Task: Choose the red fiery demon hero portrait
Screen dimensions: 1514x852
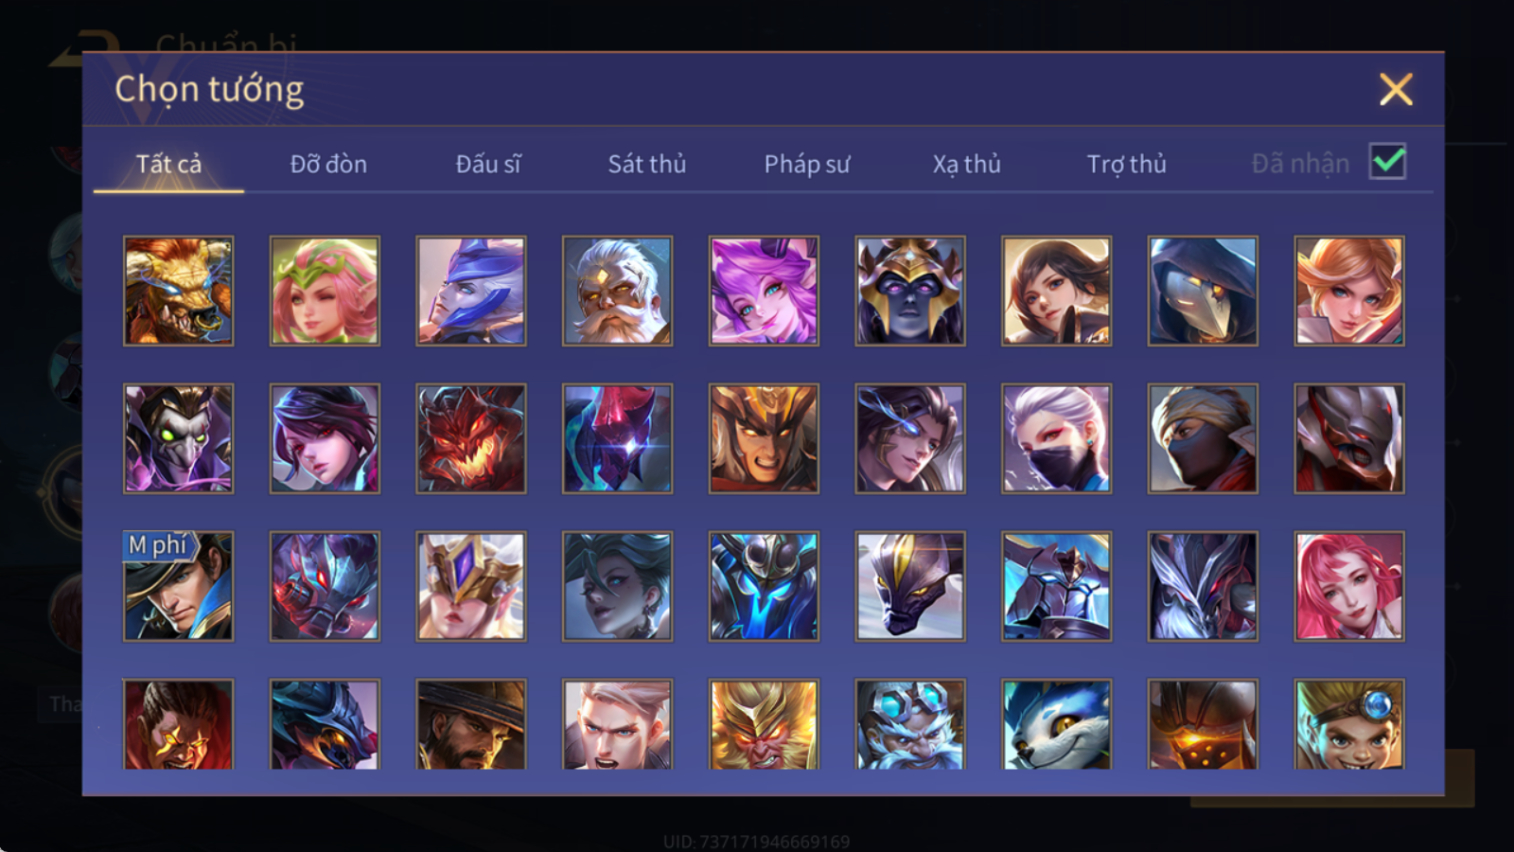Action: (471, 438)
